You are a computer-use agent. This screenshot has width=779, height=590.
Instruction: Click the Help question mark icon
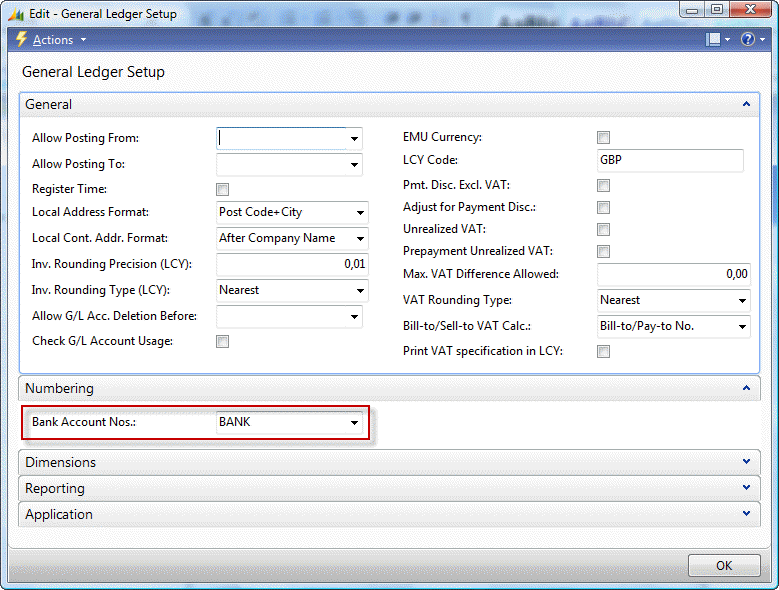[747, 39]
